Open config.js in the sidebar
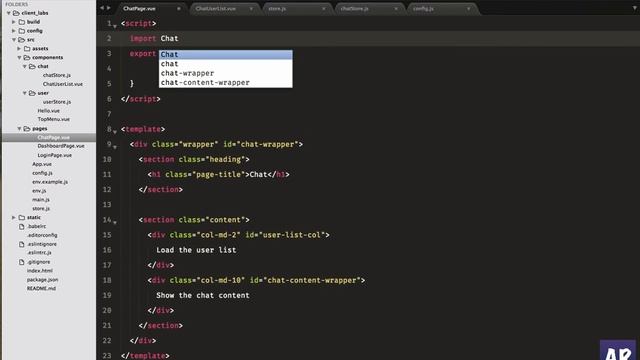Viewport: 640px width, 360px height. pyautogui.click(x=42, y=173)
